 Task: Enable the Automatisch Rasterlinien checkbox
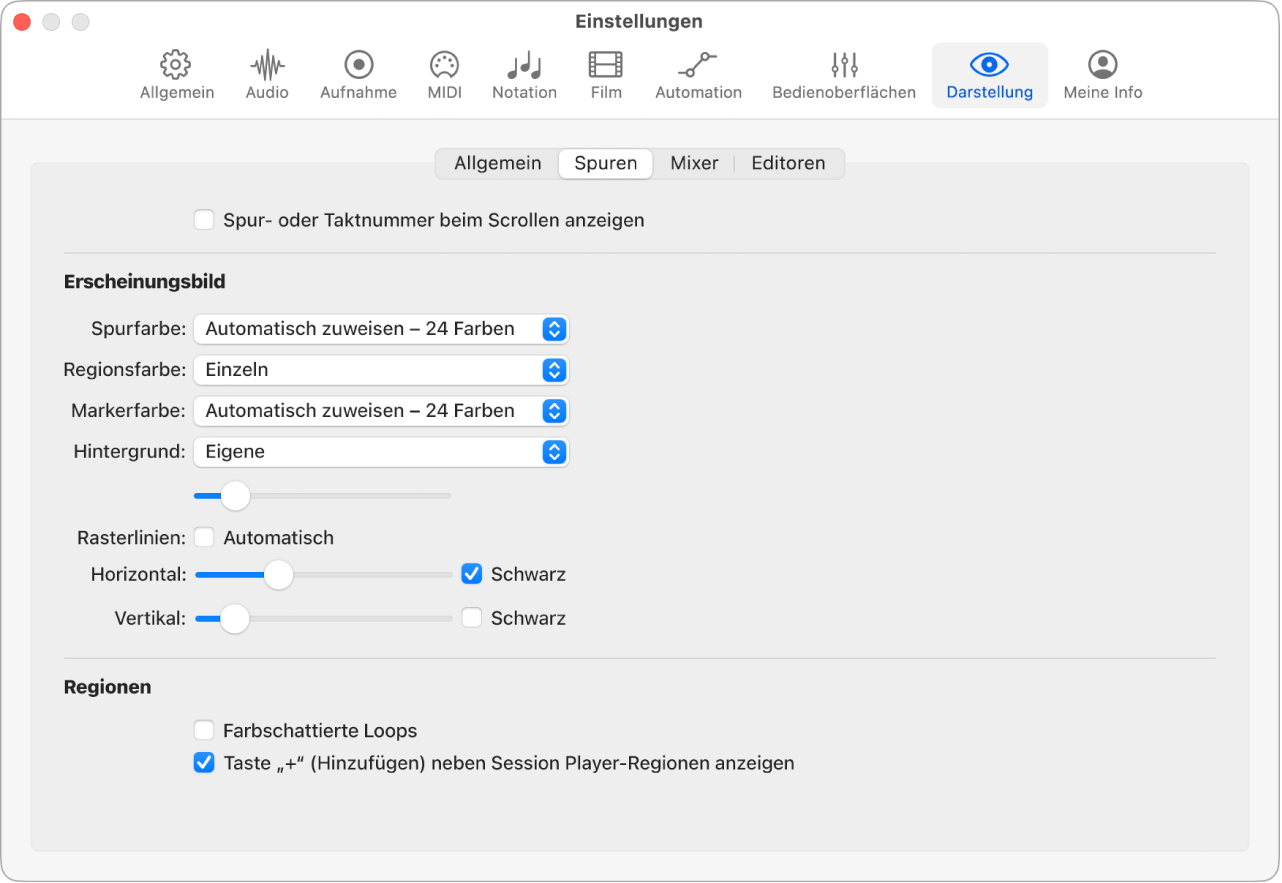205,538
